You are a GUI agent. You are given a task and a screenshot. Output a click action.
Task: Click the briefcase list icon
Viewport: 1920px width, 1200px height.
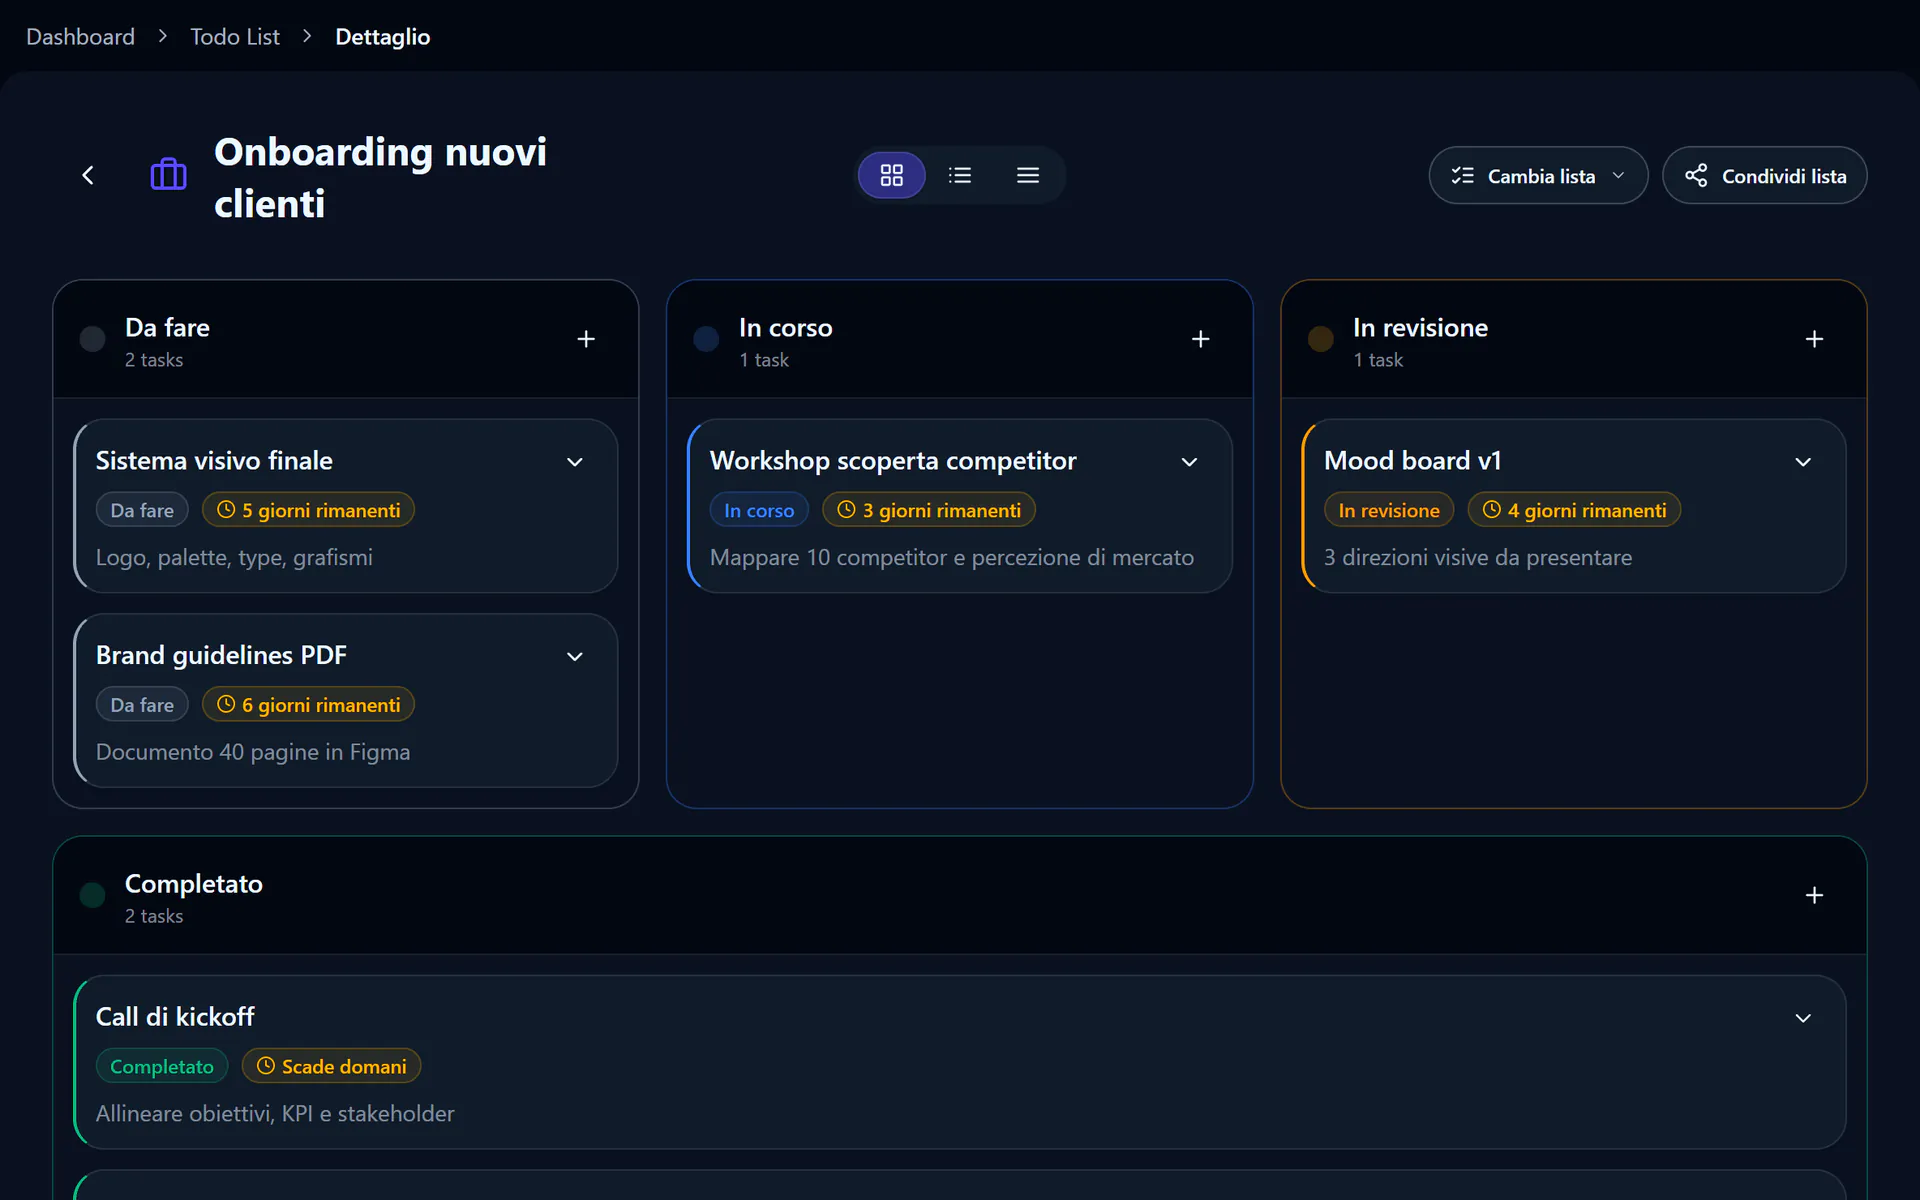pyautogui.click(x=168, y=175)
